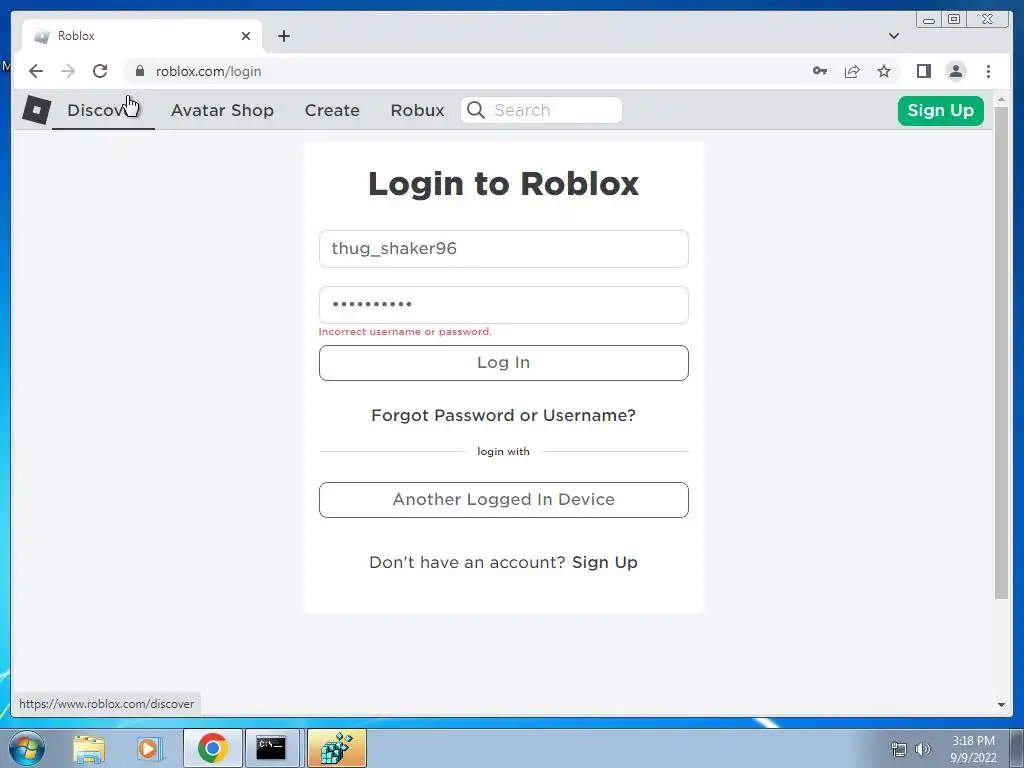The height and width of the screenshot is (768, 1024).
Task: Click the browser forward arrow
Action: click(x=68, y=71)
